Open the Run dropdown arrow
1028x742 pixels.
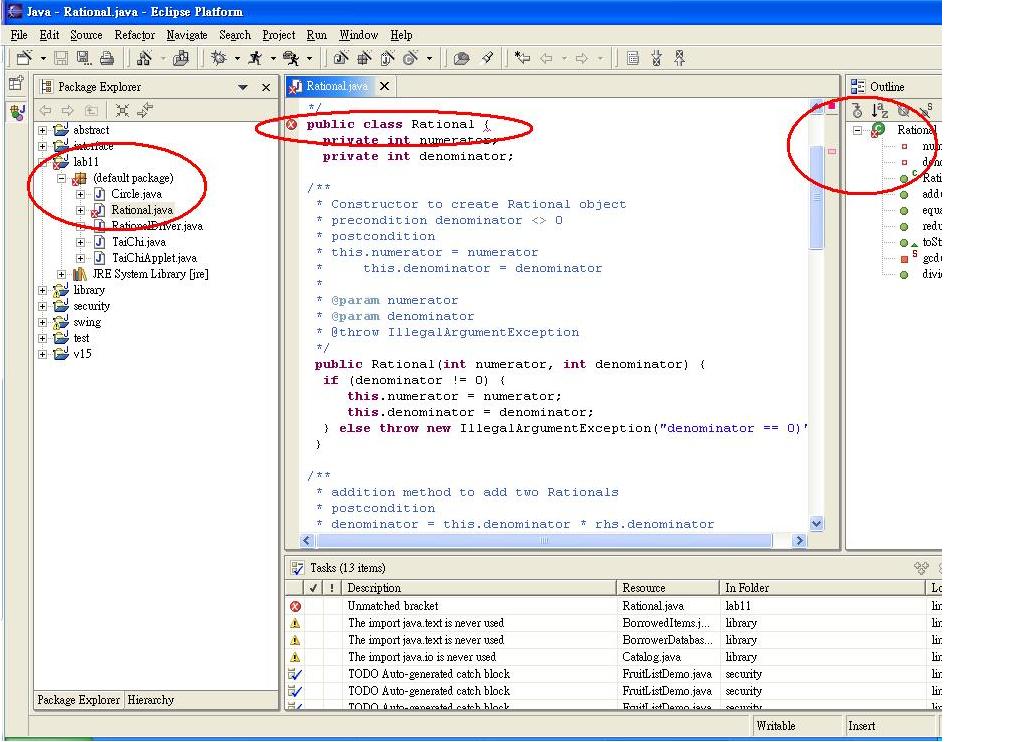[273, 59]
